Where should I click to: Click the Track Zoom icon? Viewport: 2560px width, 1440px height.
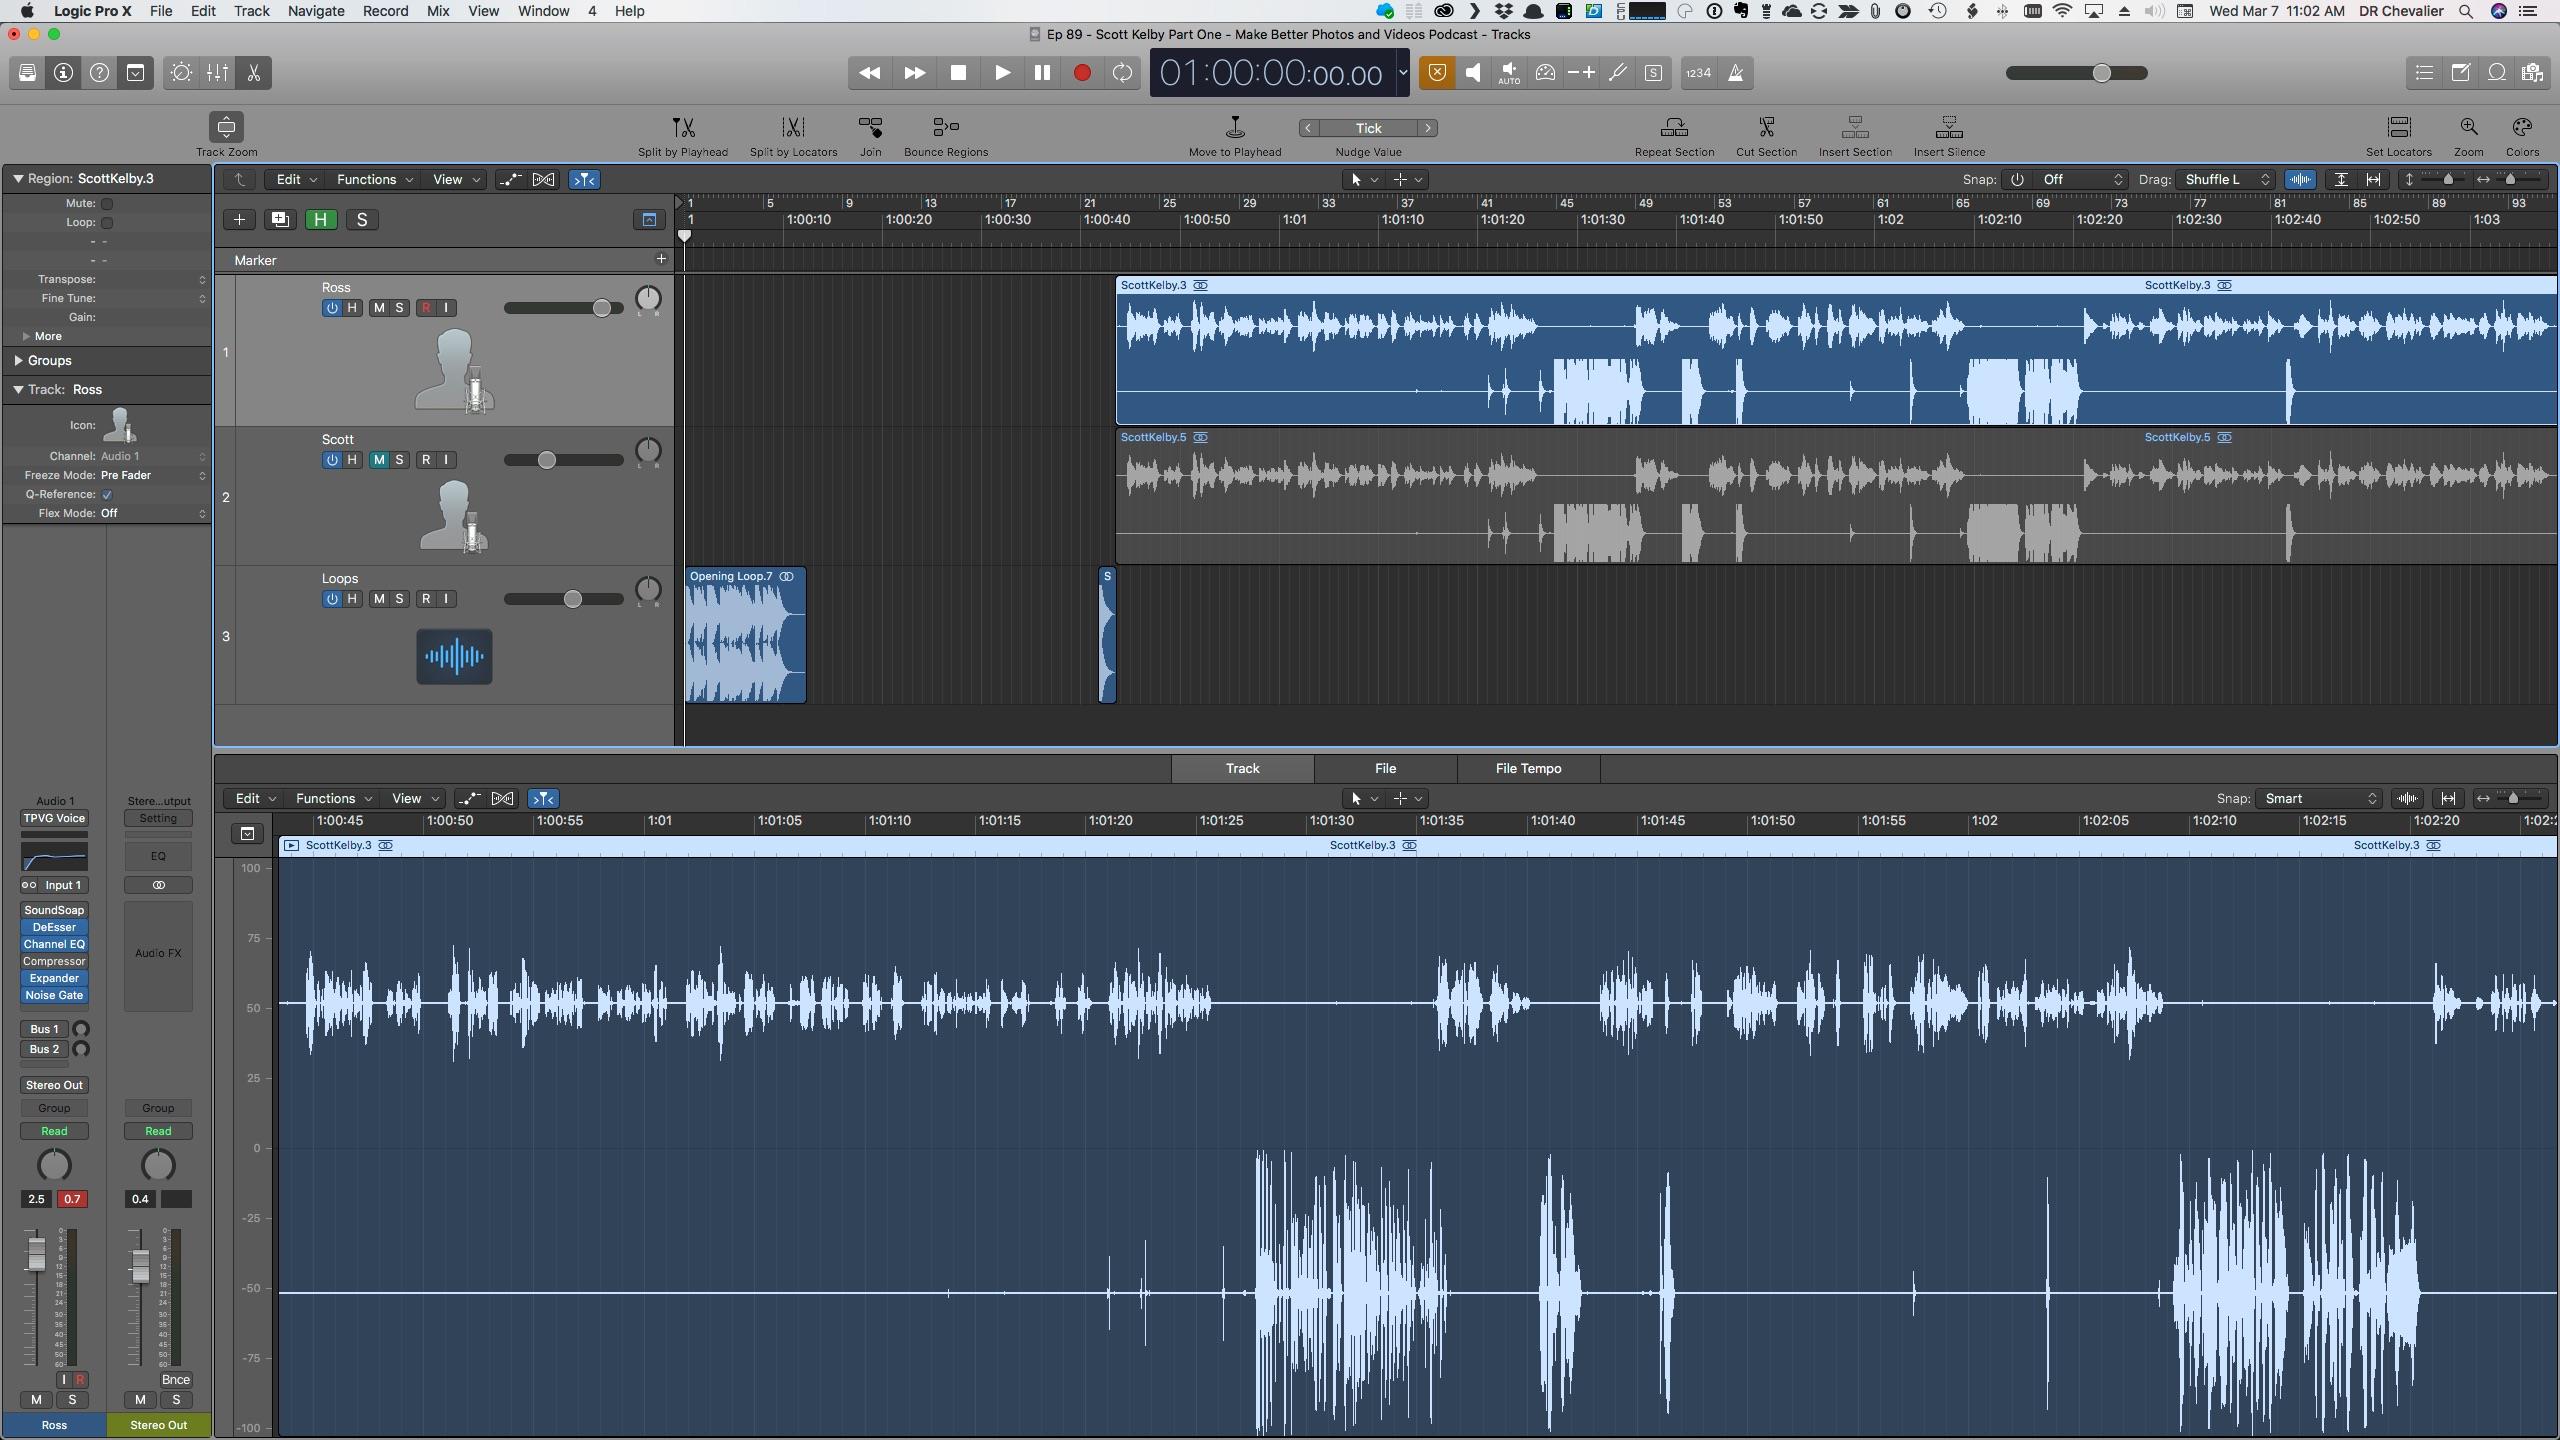(x=226, y=128)
